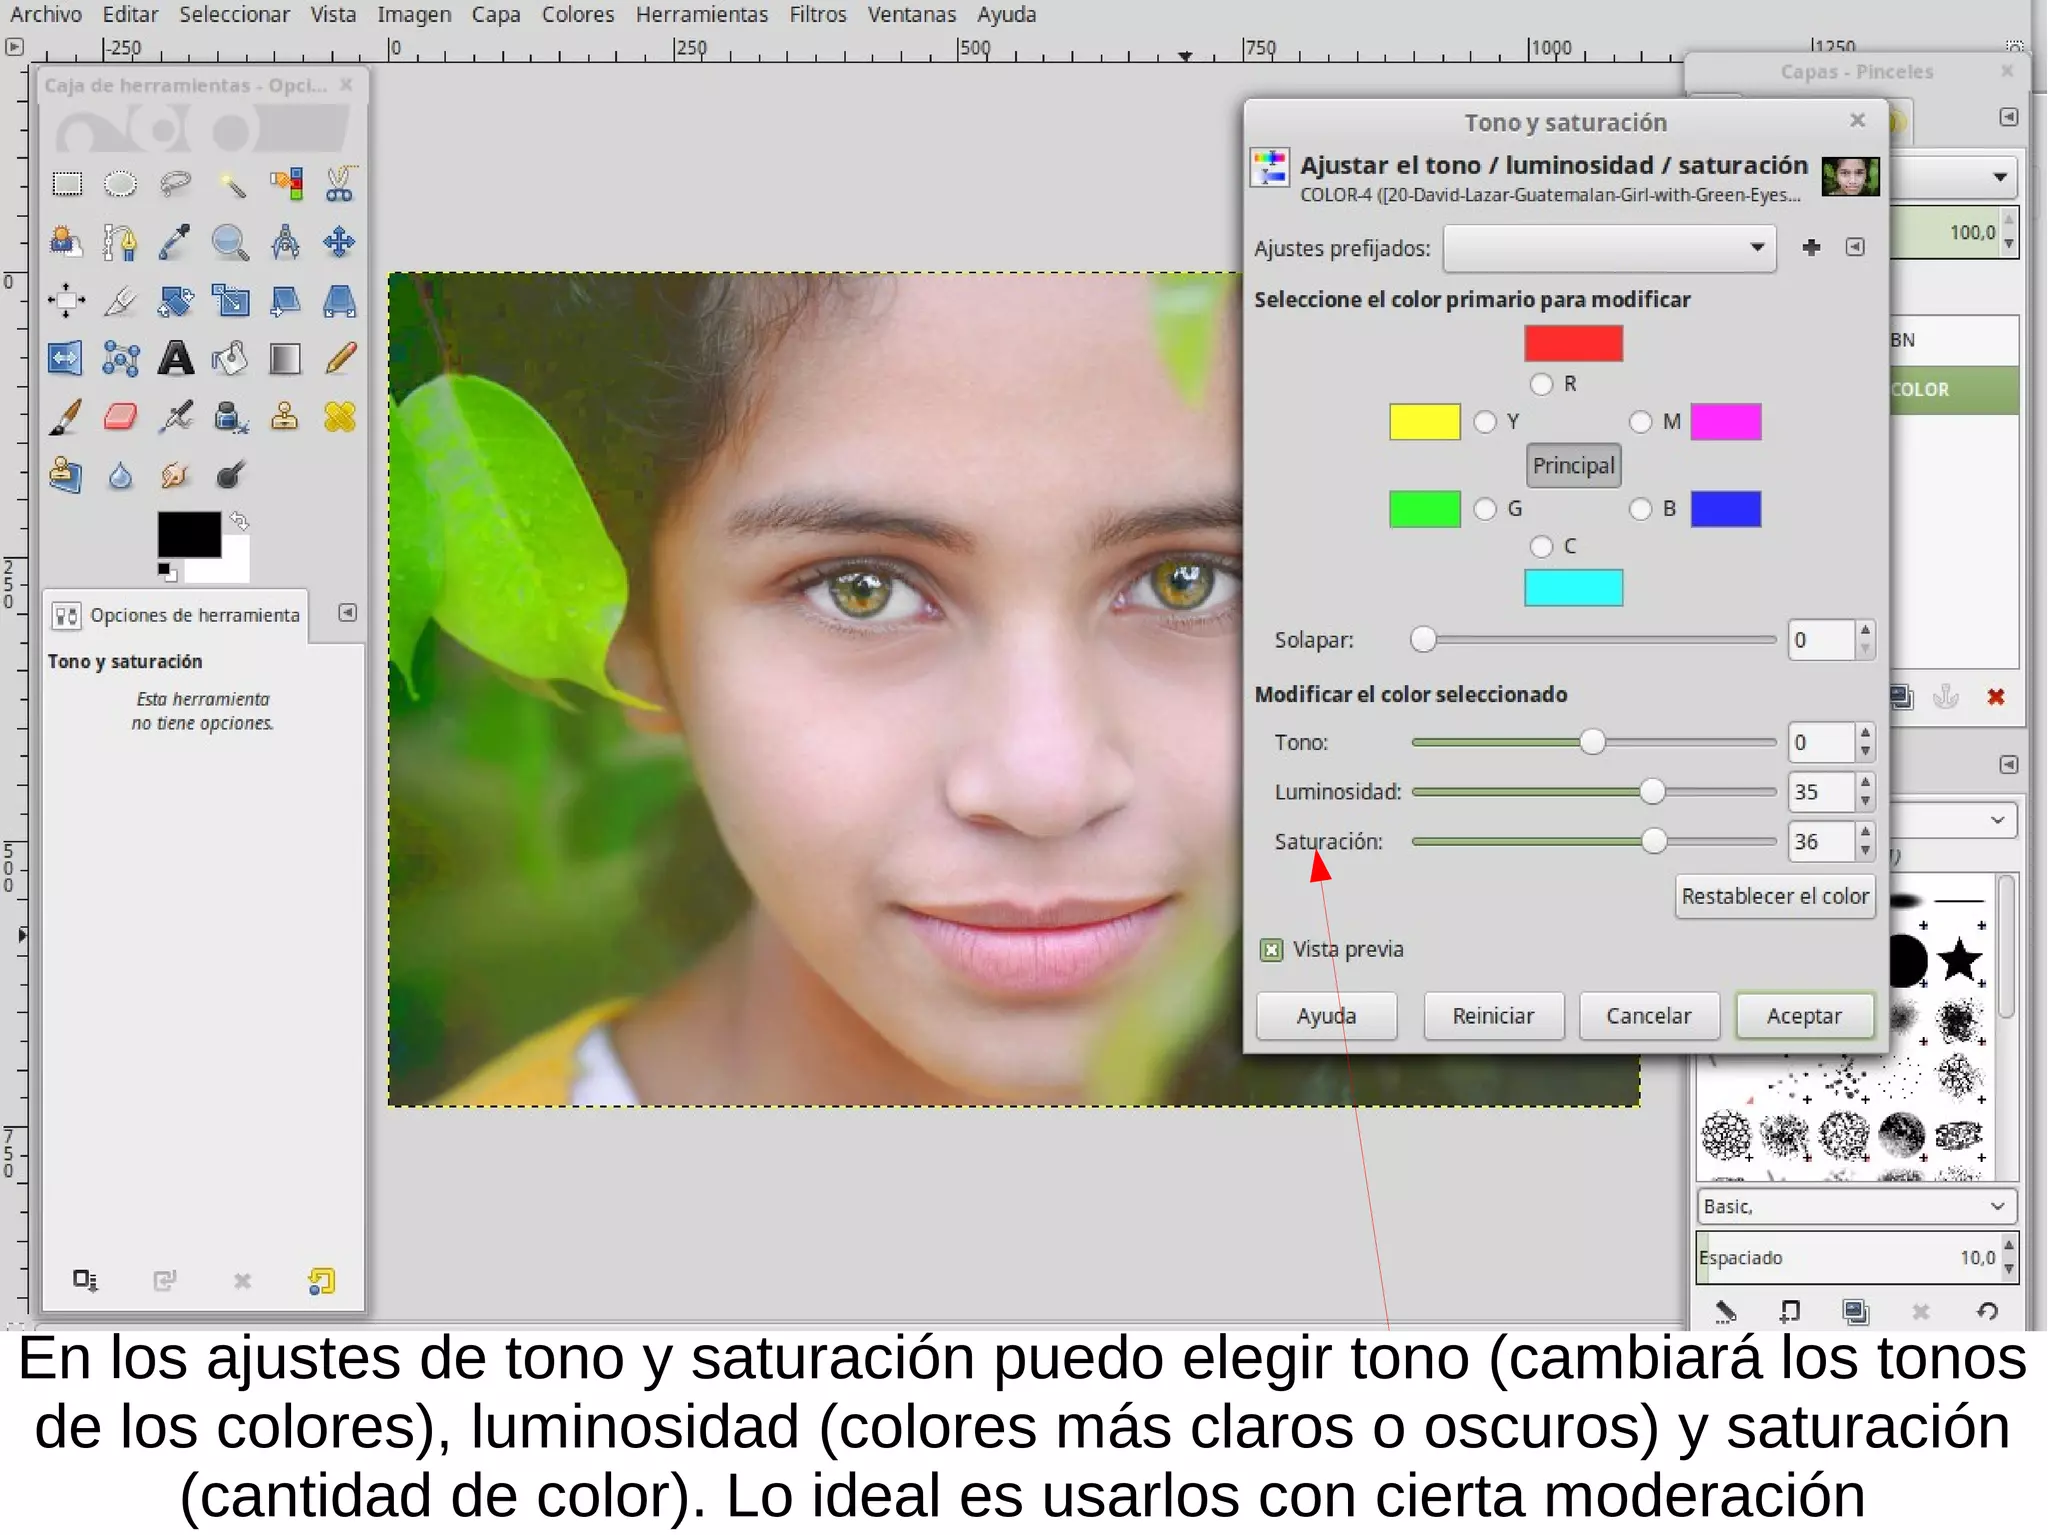Screen dimensions: 2048x1535
Task: Click the Luminosidad spinner down arrow
Action: click(1865, 802)
